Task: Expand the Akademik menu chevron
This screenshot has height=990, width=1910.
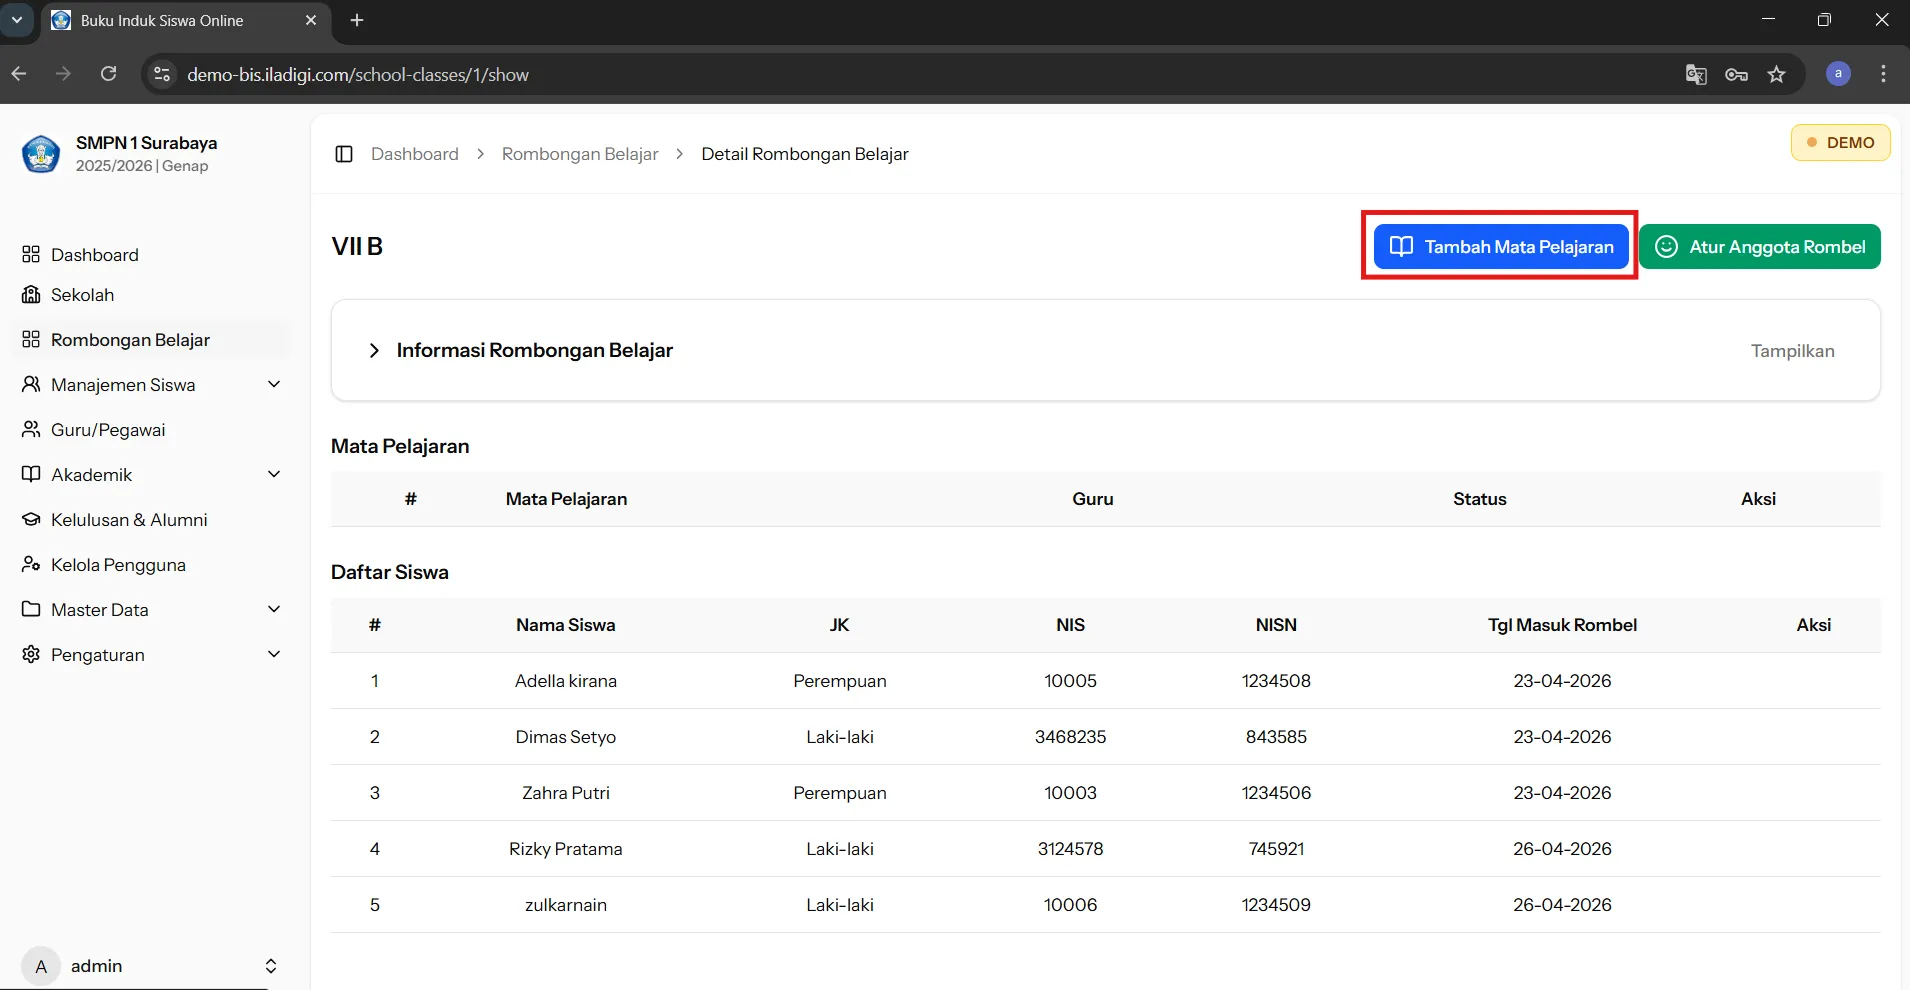Action: coord(274,474)
